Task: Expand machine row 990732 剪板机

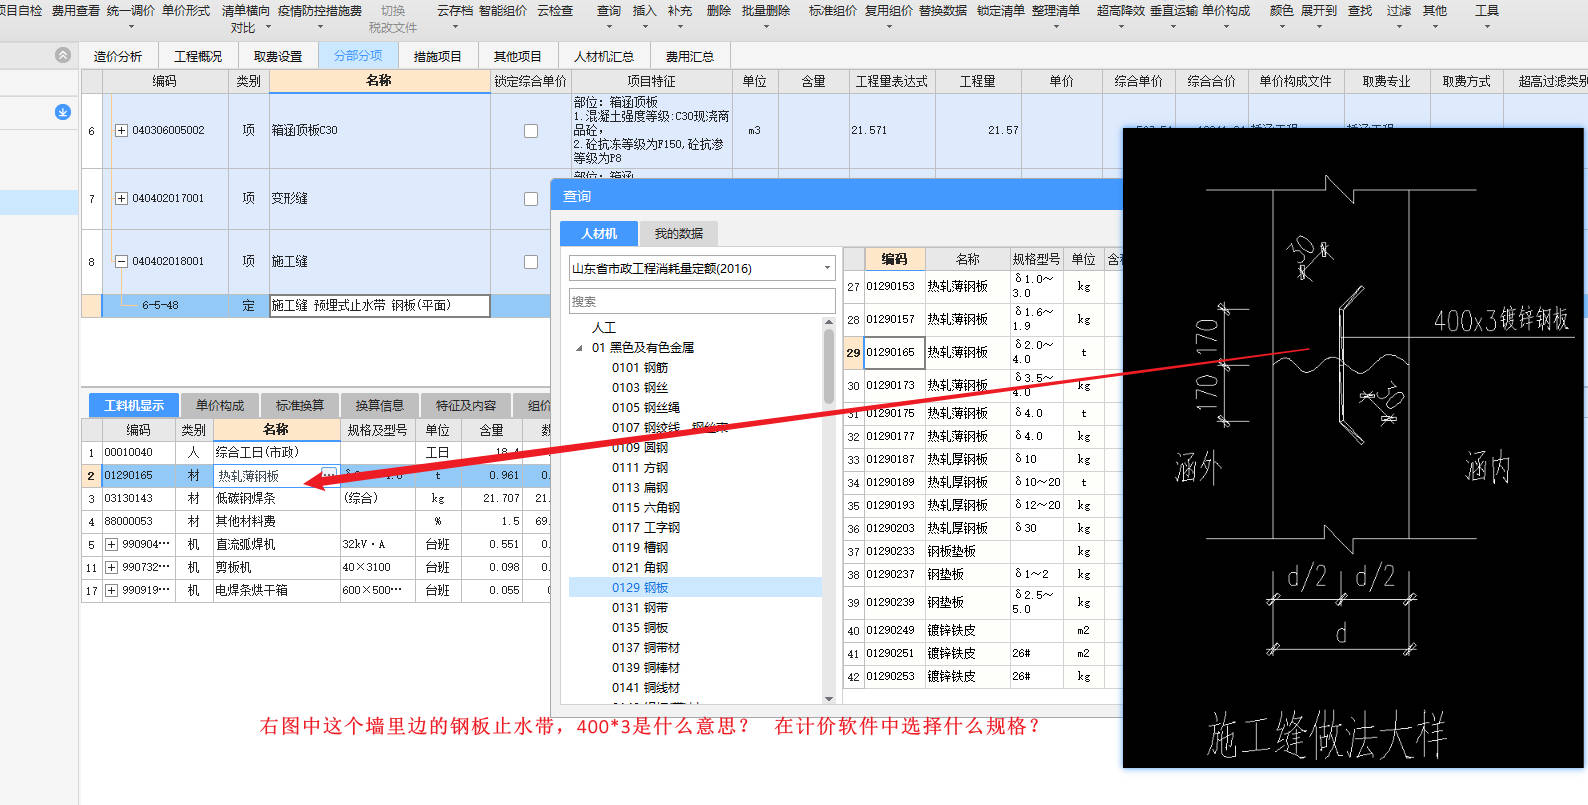Action: pos(111,568)
